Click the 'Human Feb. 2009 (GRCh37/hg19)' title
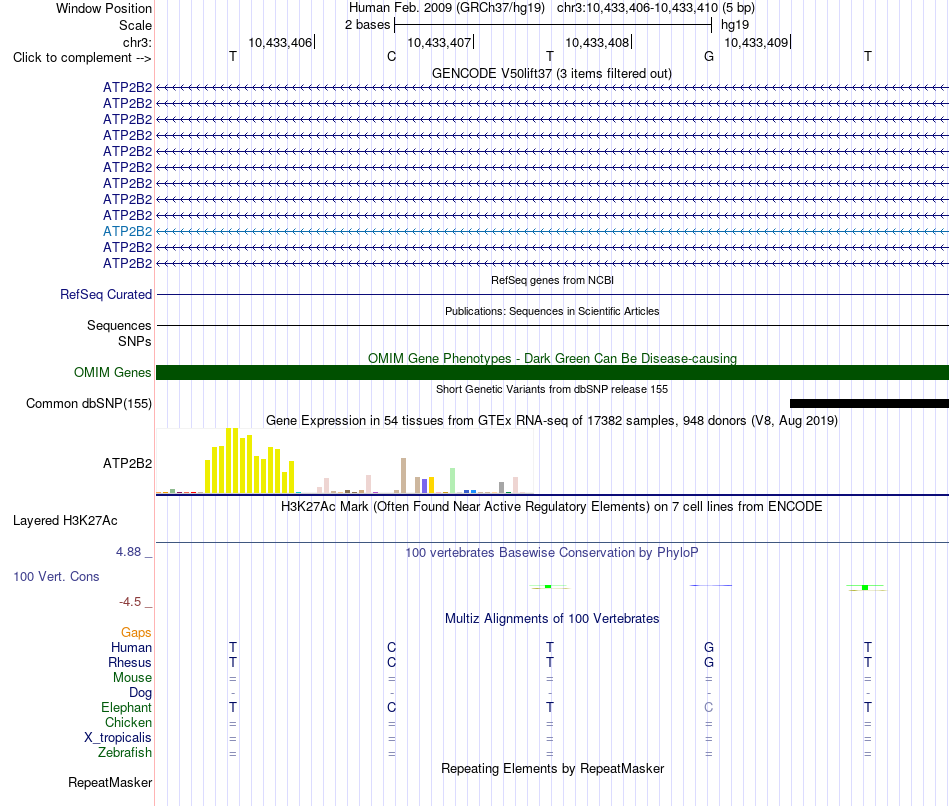The height and width of the screenshot is (806, 950). tap(447, 8)
